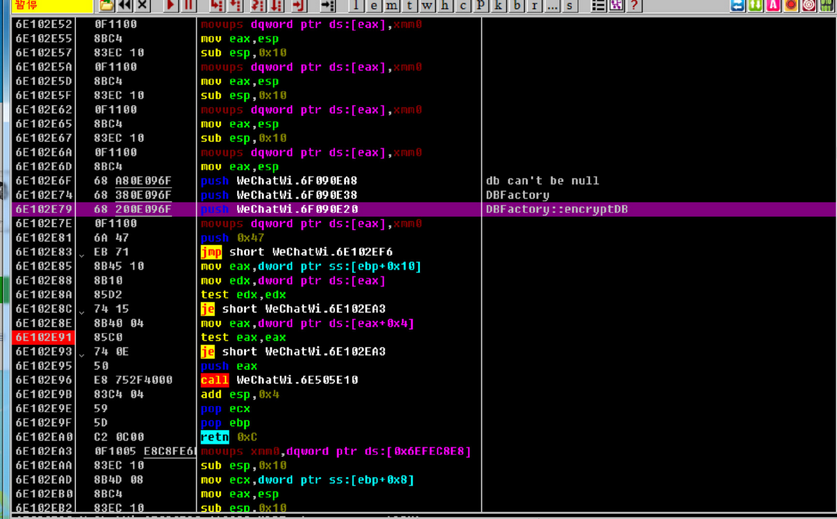Open the breakpoints 'b' window button
This screenshot has height=519, width=837.
[x=517, y=5]
